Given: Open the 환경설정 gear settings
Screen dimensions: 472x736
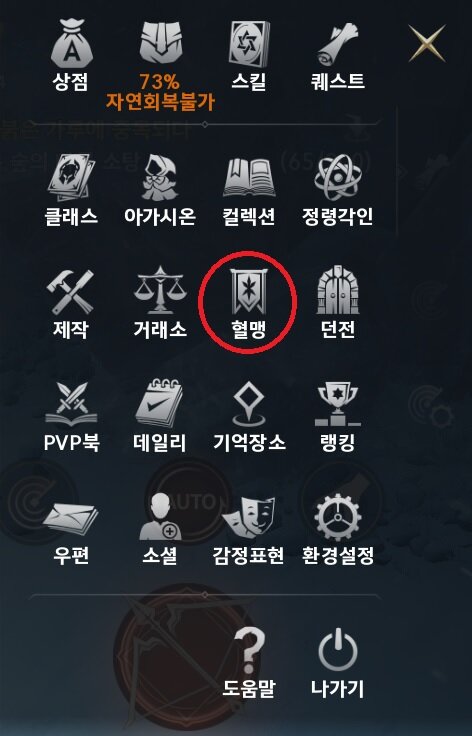Looking at the screenshot, I should pos(338,517).
